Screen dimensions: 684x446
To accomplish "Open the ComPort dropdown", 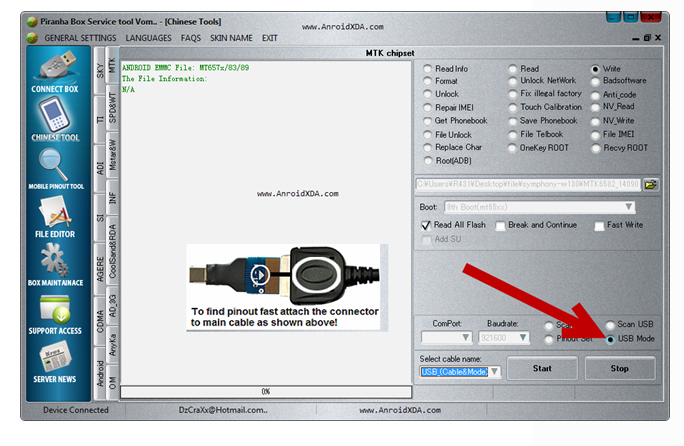I will [465, 338].
